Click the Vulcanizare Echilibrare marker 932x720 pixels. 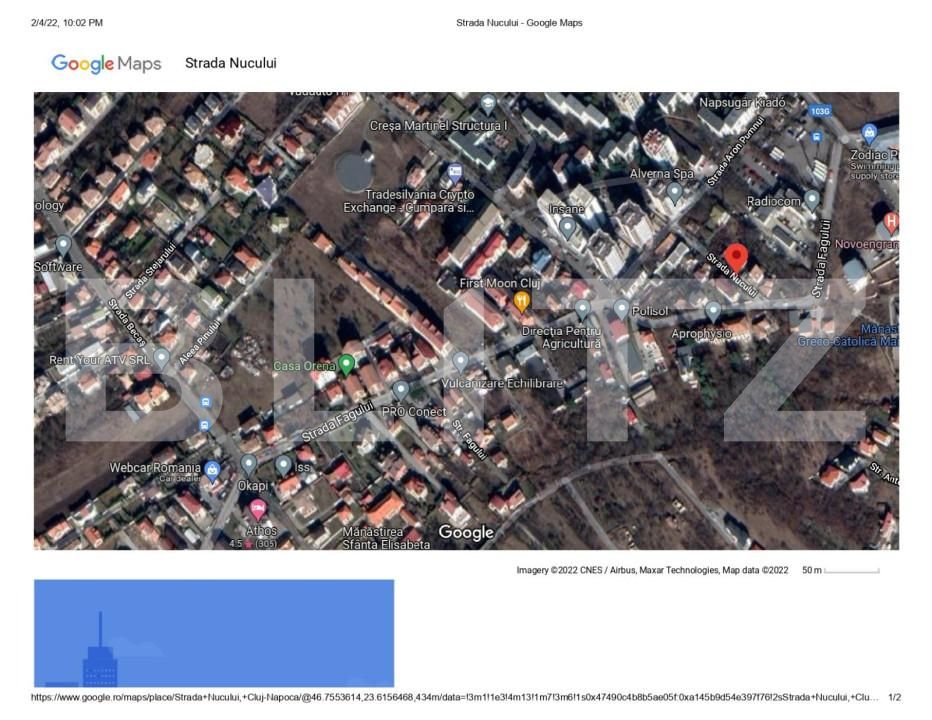[460, 361]
